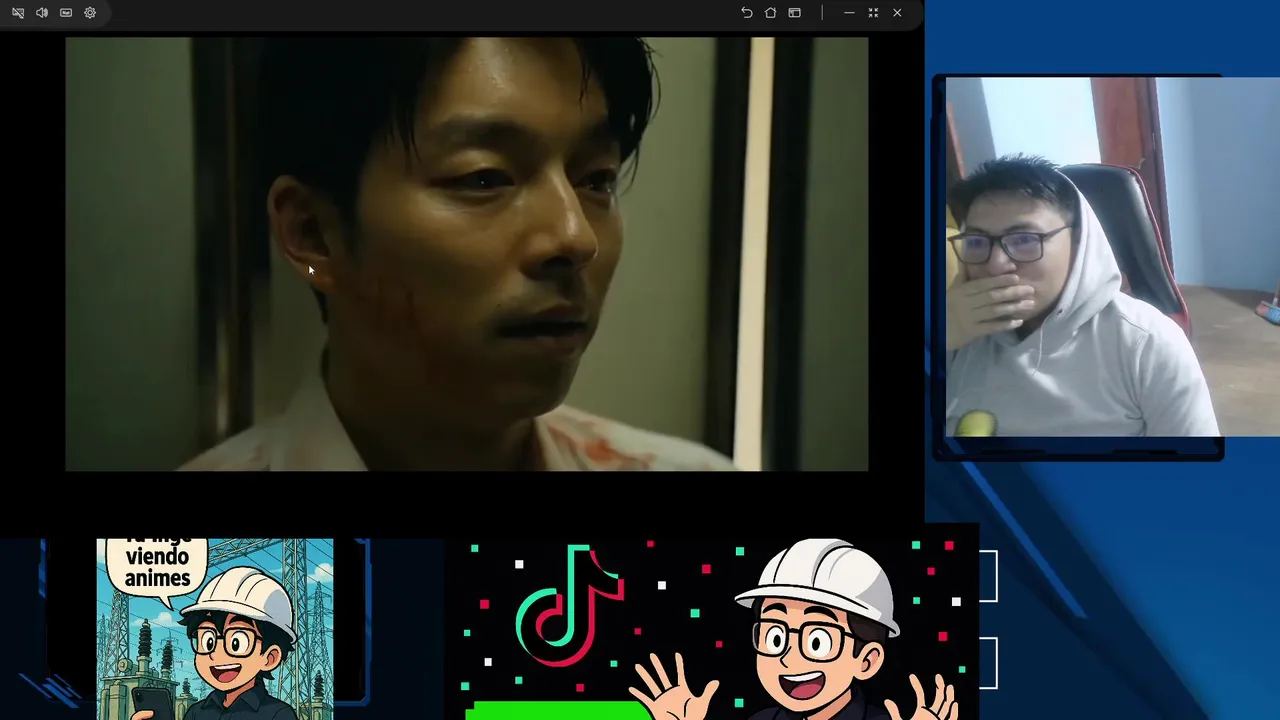Open the keyboard icon in top bar

[x=66, y=13]
